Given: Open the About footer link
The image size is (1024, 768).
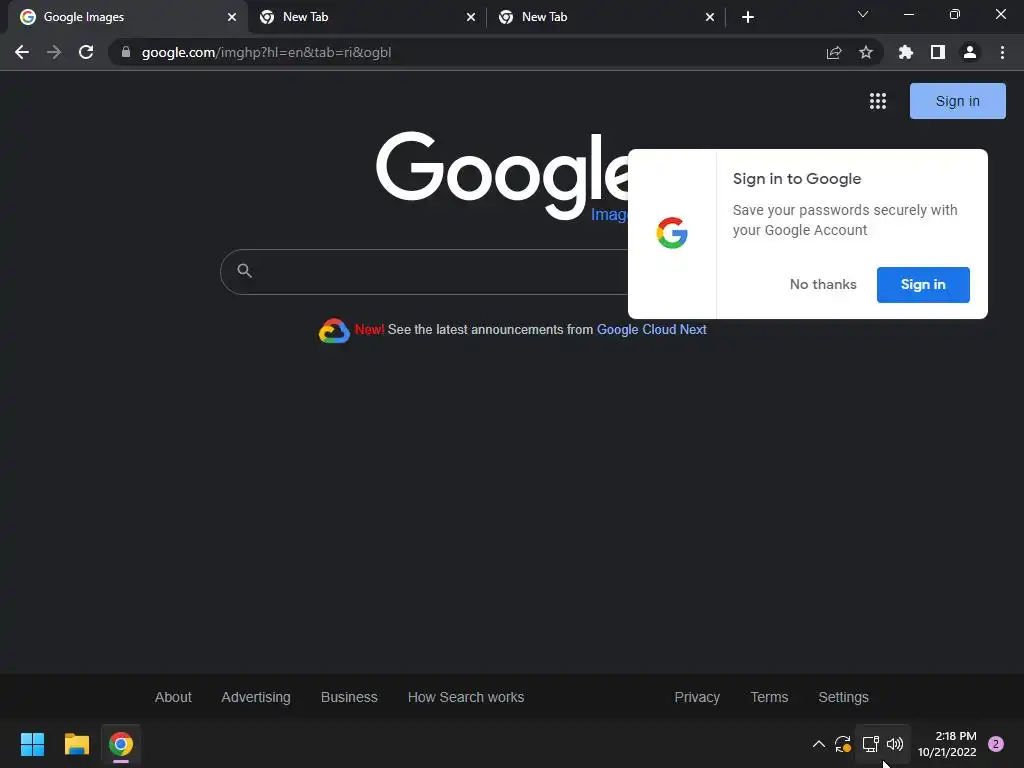Looking at the screenshot, I should tap(173, 697).
